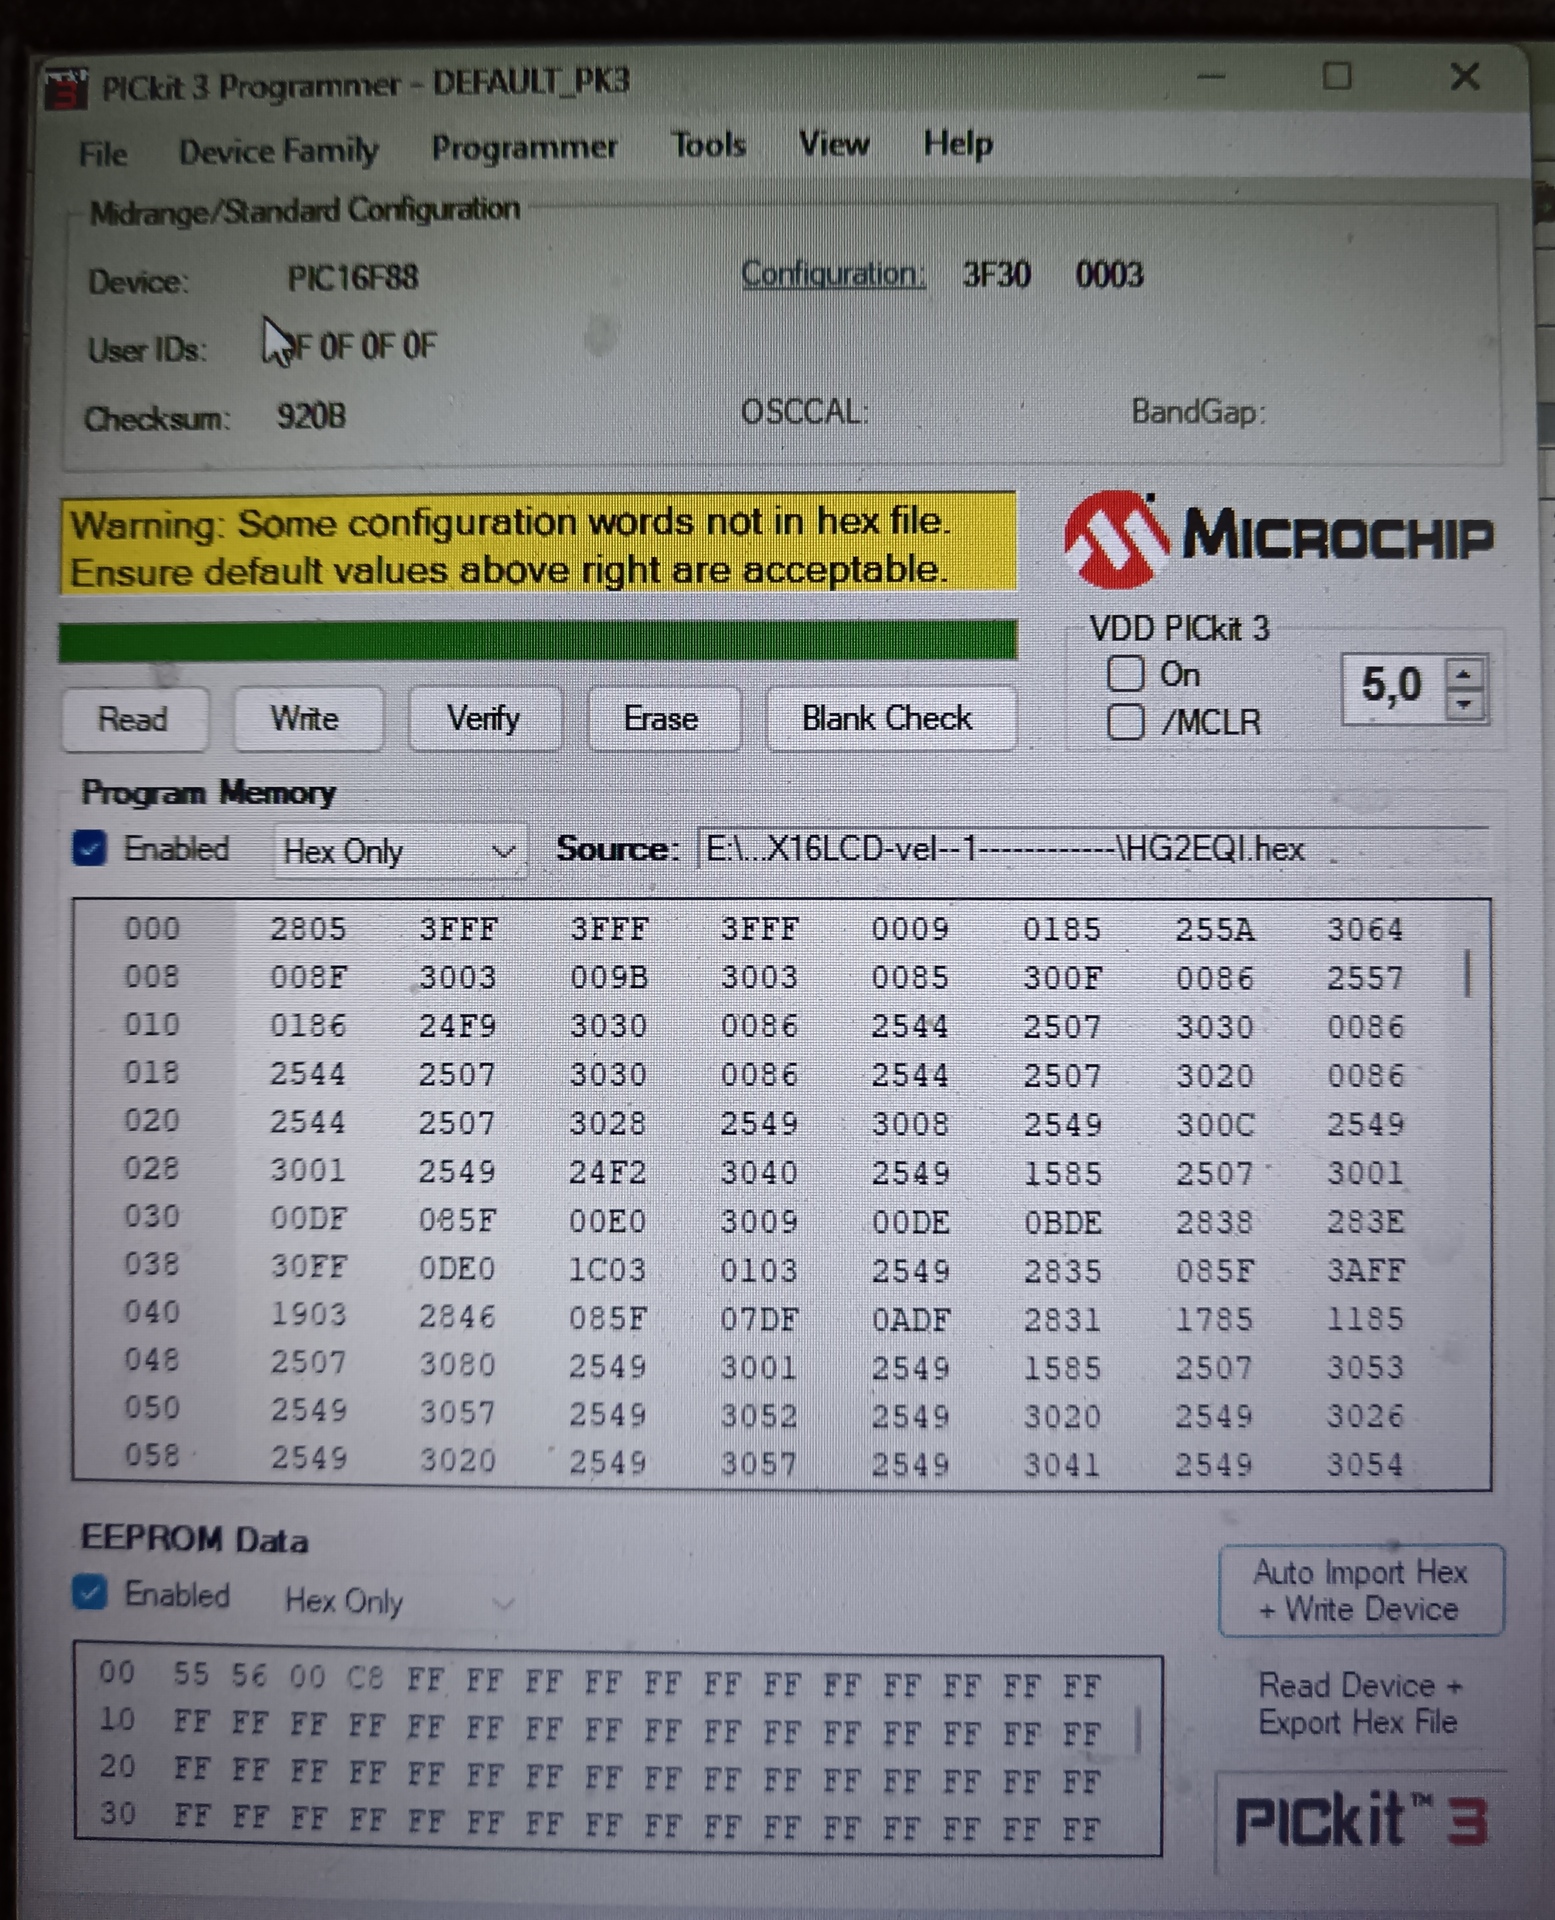The image size is (1555, 1920).
Task: Click program memory cell 300C in row 020
Action: point(1214,1124)
